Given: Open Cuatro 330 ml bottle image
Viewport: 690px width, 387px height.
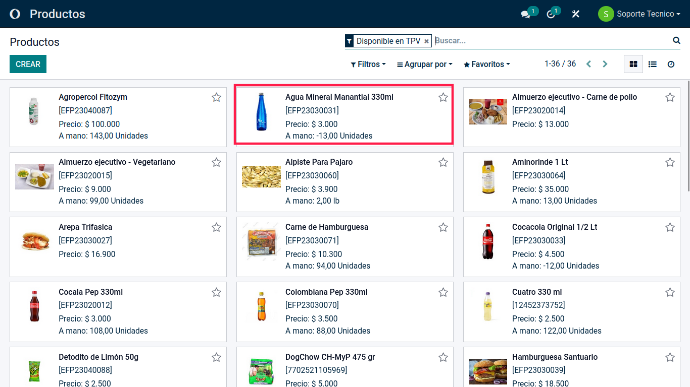Looking at the screenshot, I should [488, 306].
